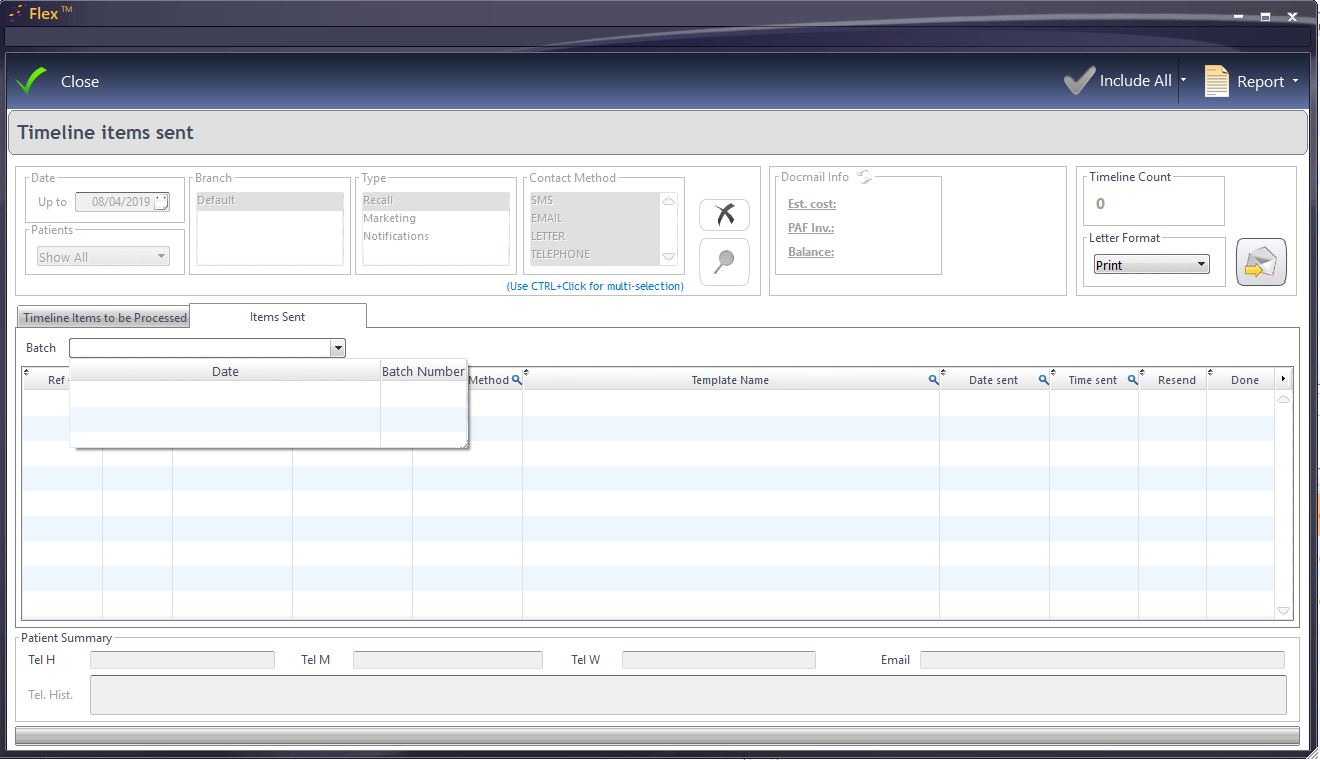Click the grid column scroll right arrow
Image resolution: width=1320 pixels, height=760 pixels.
click(x=1284, y=380)
